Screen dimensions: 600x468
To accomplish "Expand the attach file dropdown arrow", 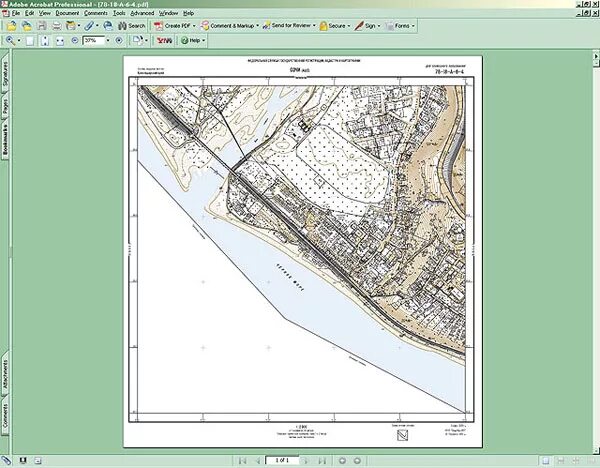I will [97, 26].
